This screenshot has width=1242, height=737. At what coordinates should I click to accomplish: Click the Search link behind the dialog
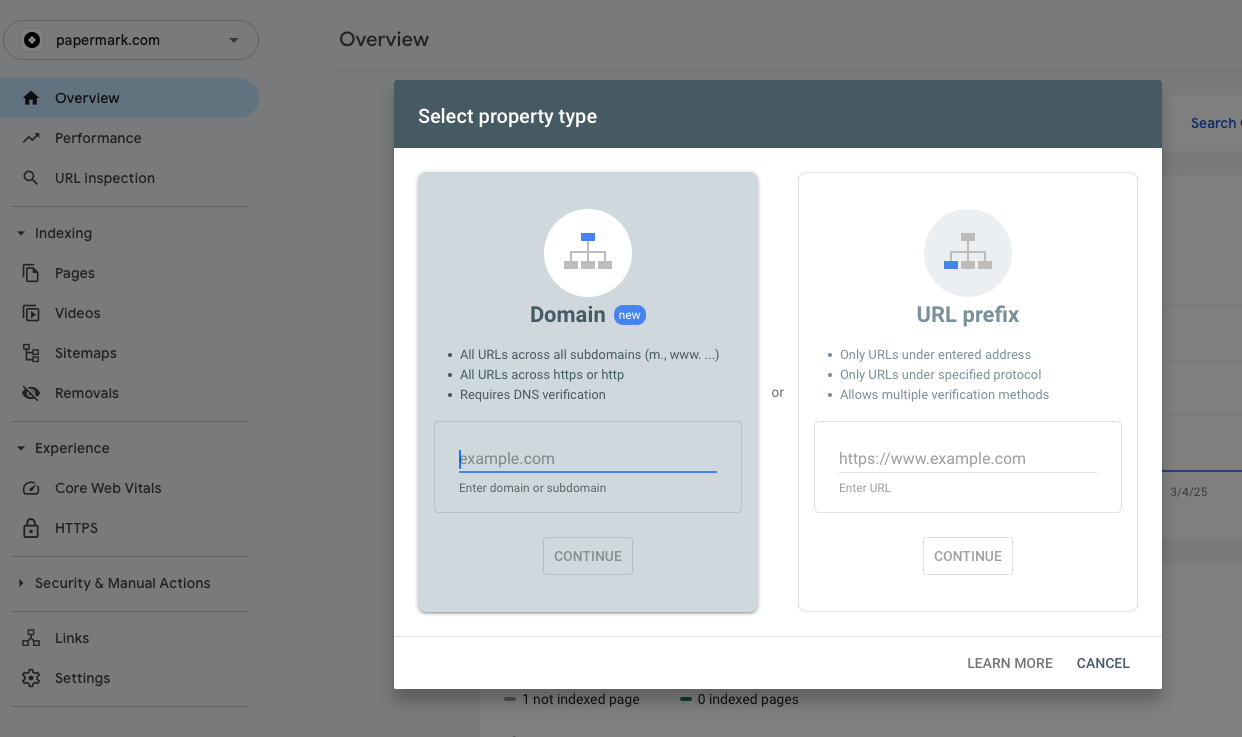point(1213,123)
